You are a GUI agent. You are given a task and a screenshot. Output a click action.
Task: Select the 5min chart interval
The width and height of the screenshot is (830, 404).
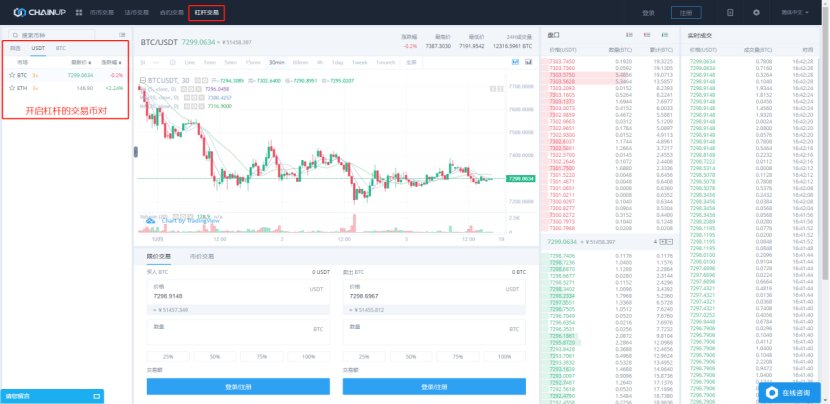pos(230,62)
